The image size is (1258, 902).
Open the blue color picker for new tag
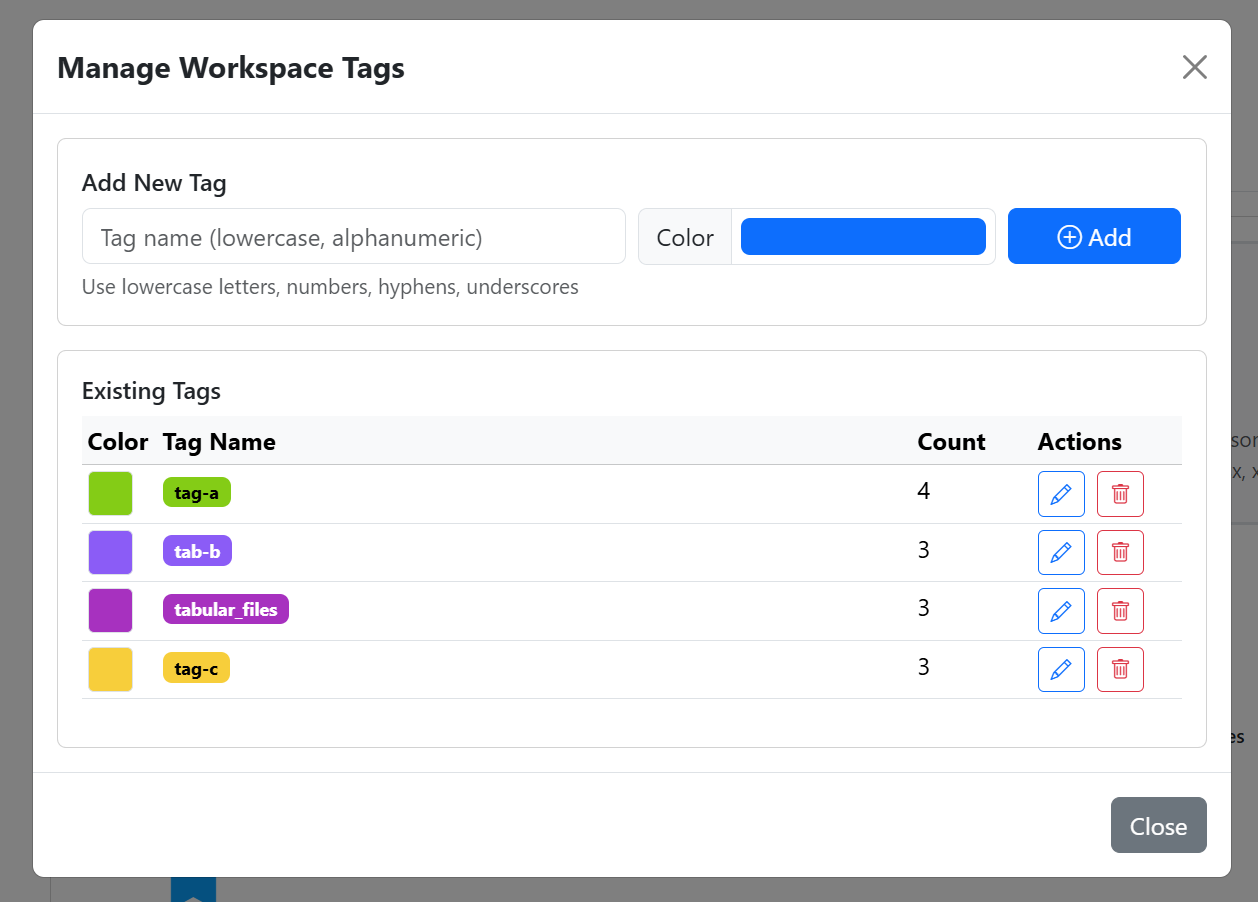point(863,236)
